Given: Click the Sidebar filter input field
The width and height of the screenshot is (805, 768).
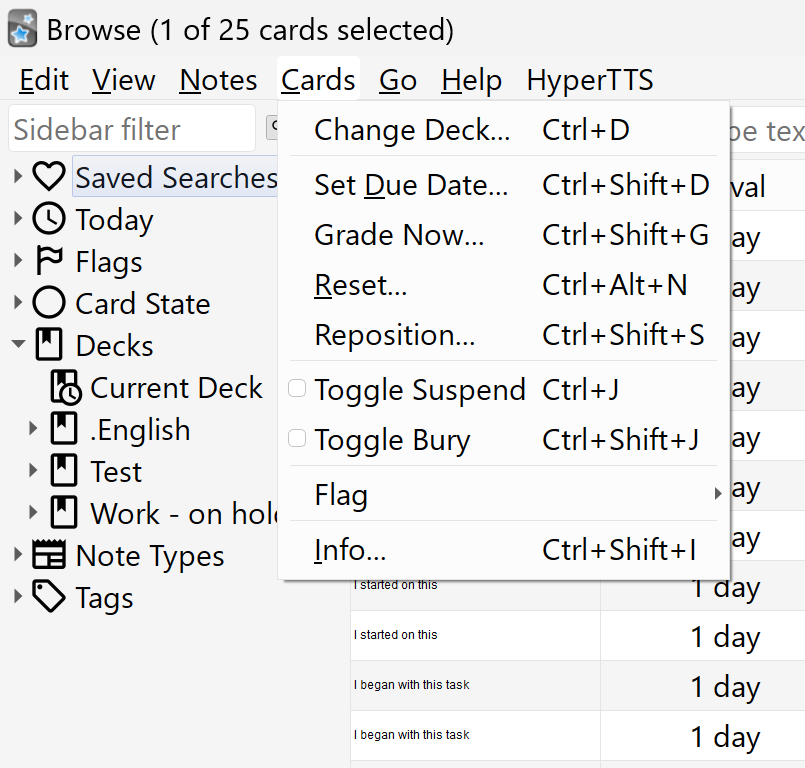Looking at the screenshot, I should 130,130.
